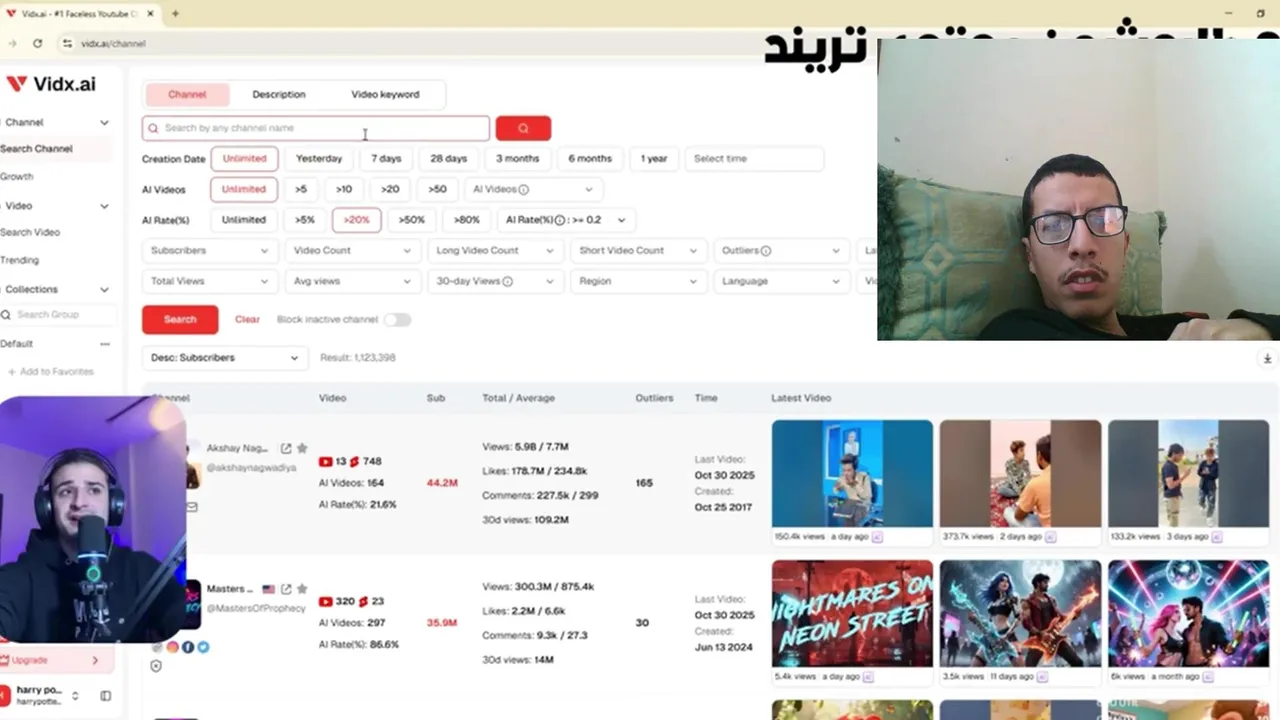This screenshot has width=1280, height=720.
Task: Click the download results icon
Action: tap(1267, 359)
